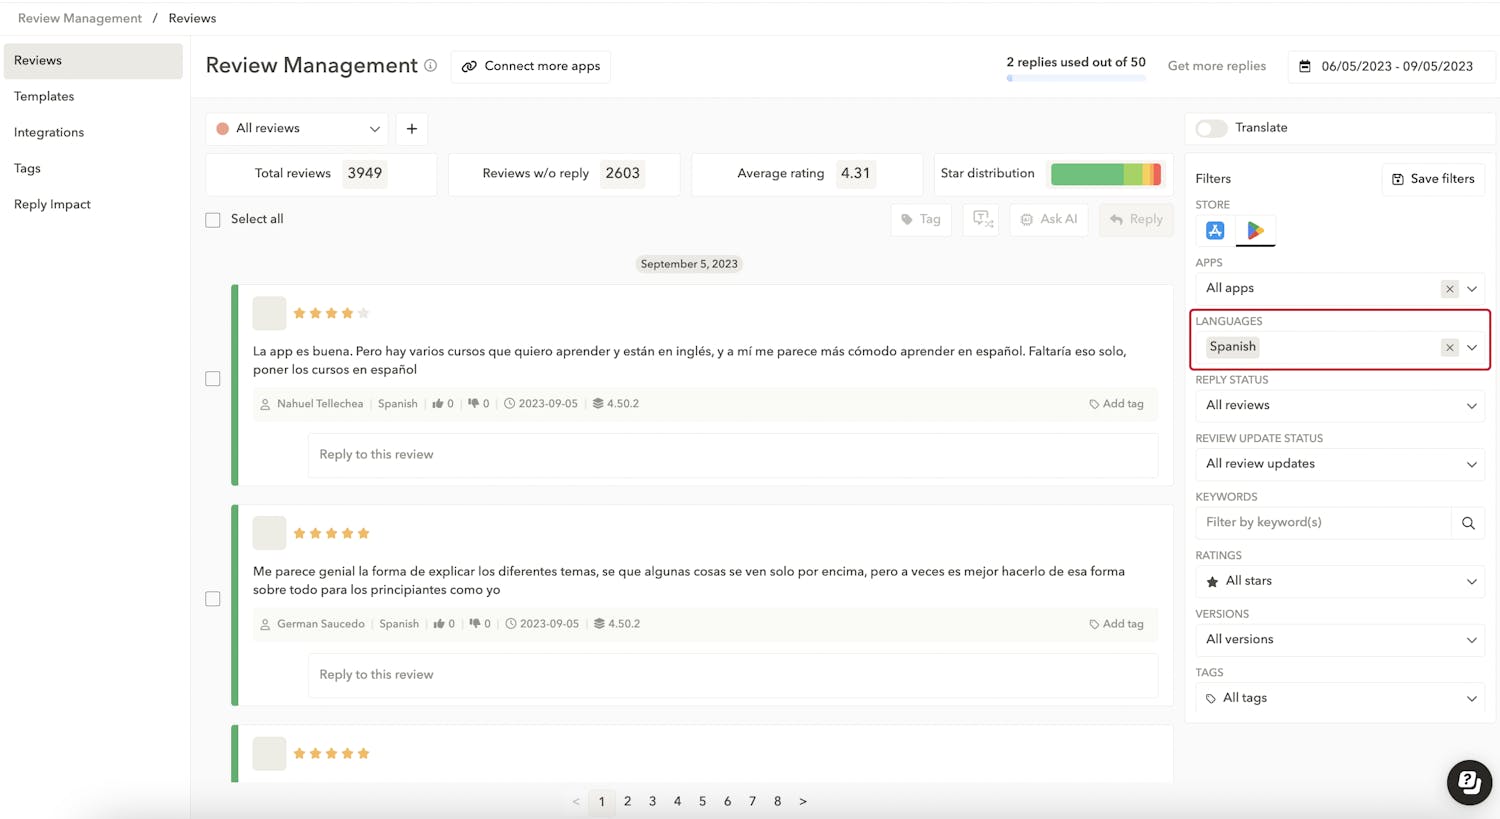Screen dimensions: 1500x819
Task: Open the Ratings All stars dropdown
Action: (x=1340, y=581)
